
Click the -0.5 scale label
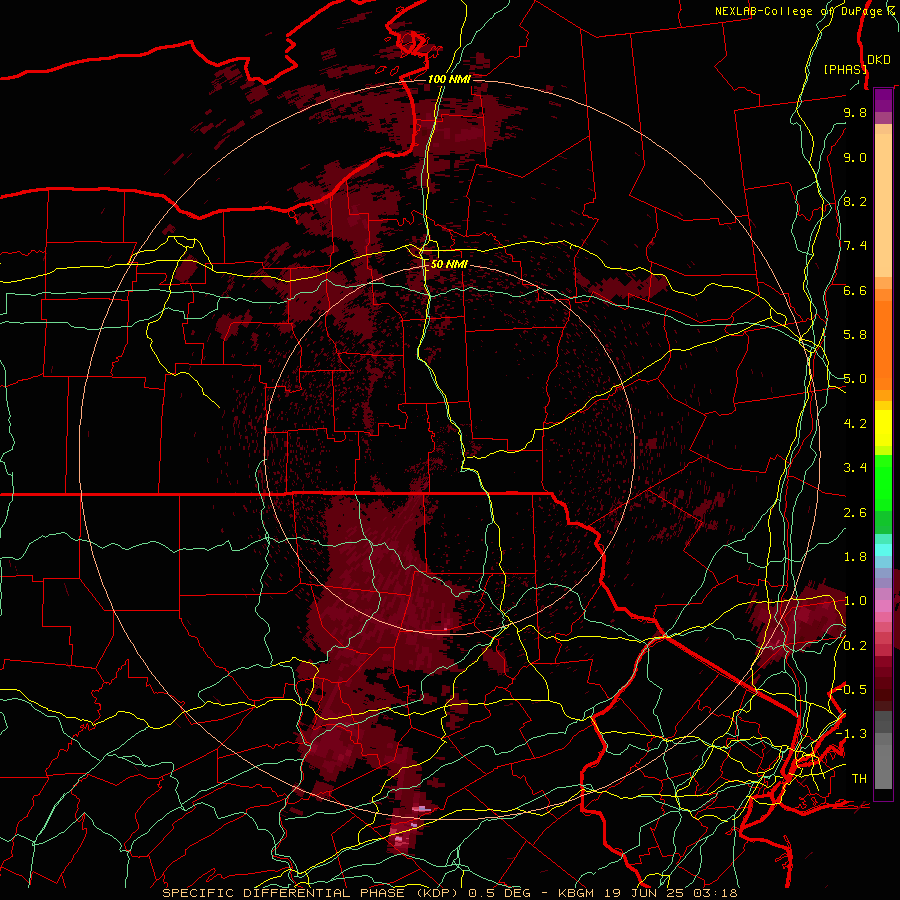[x=852, y=690]
